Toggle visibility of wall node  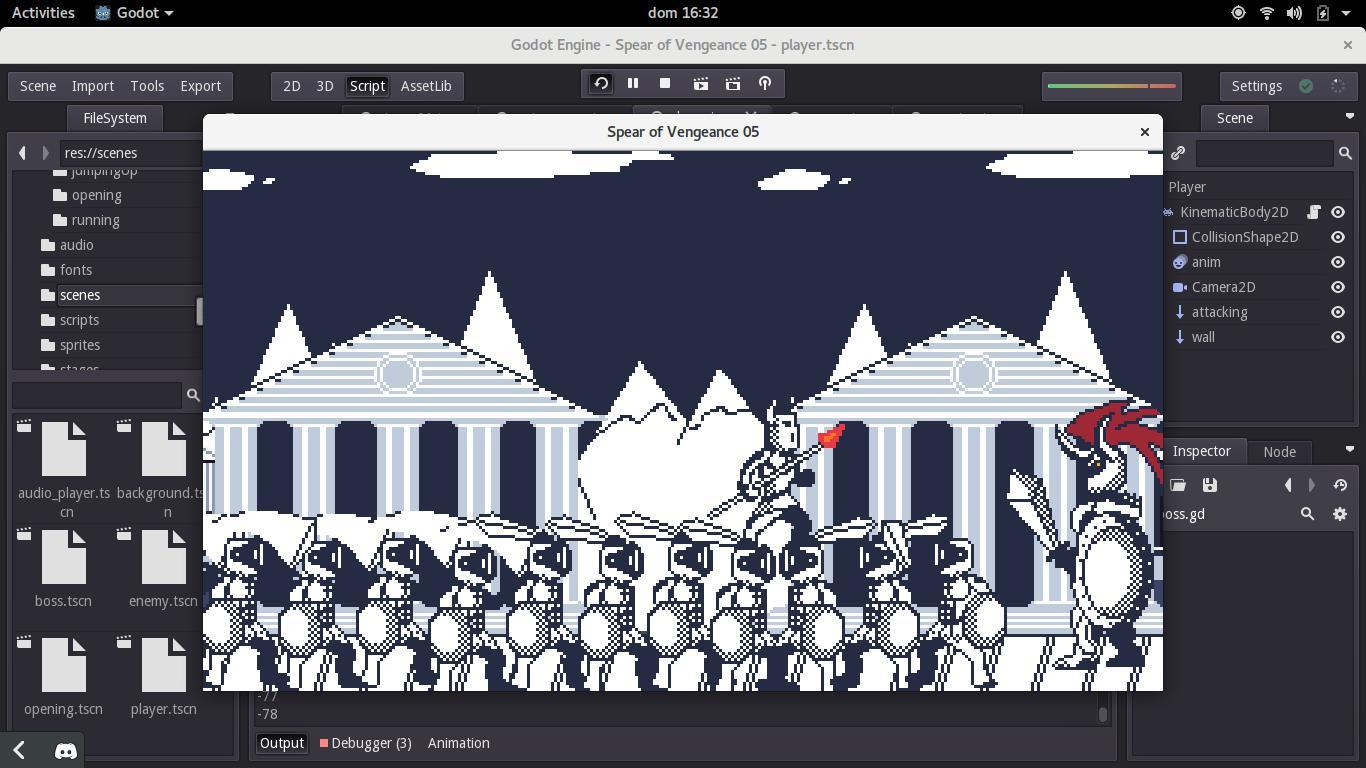1338,337
